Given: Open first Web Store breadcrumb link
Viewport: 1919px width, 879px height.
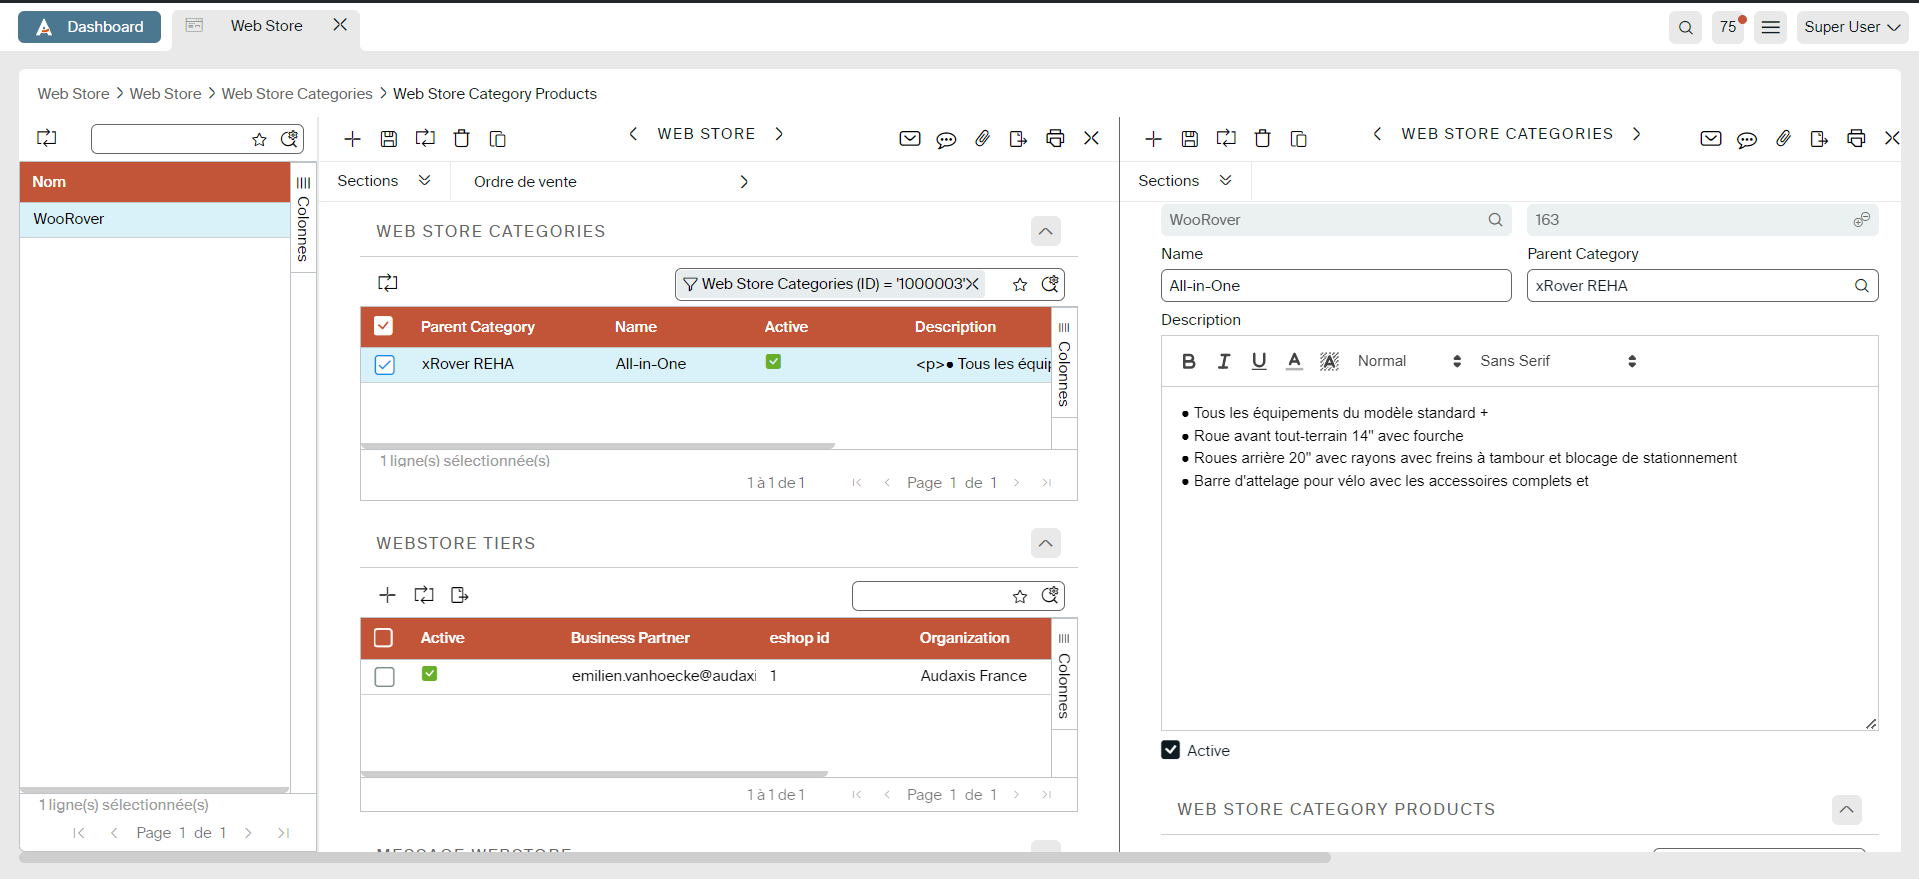Looking at the screenshot, I should [73, 94].
